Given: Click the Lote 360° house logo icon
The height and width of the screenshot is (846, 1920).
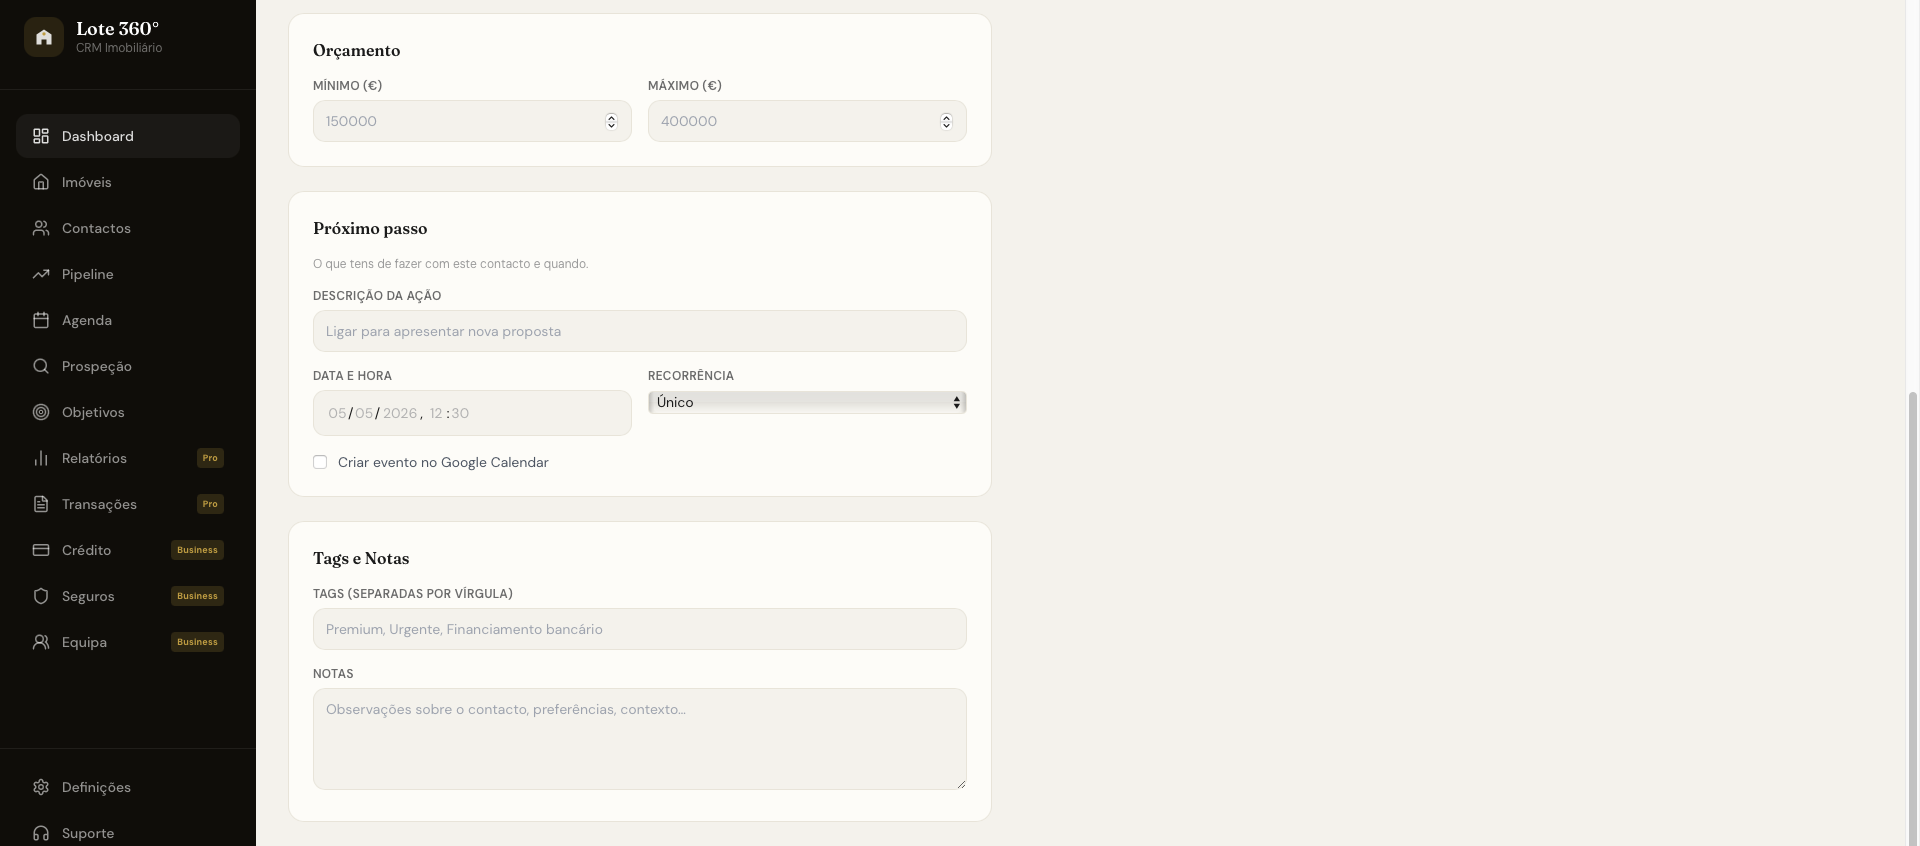Looking at the screenshot, I should click(x=44, y=37).
